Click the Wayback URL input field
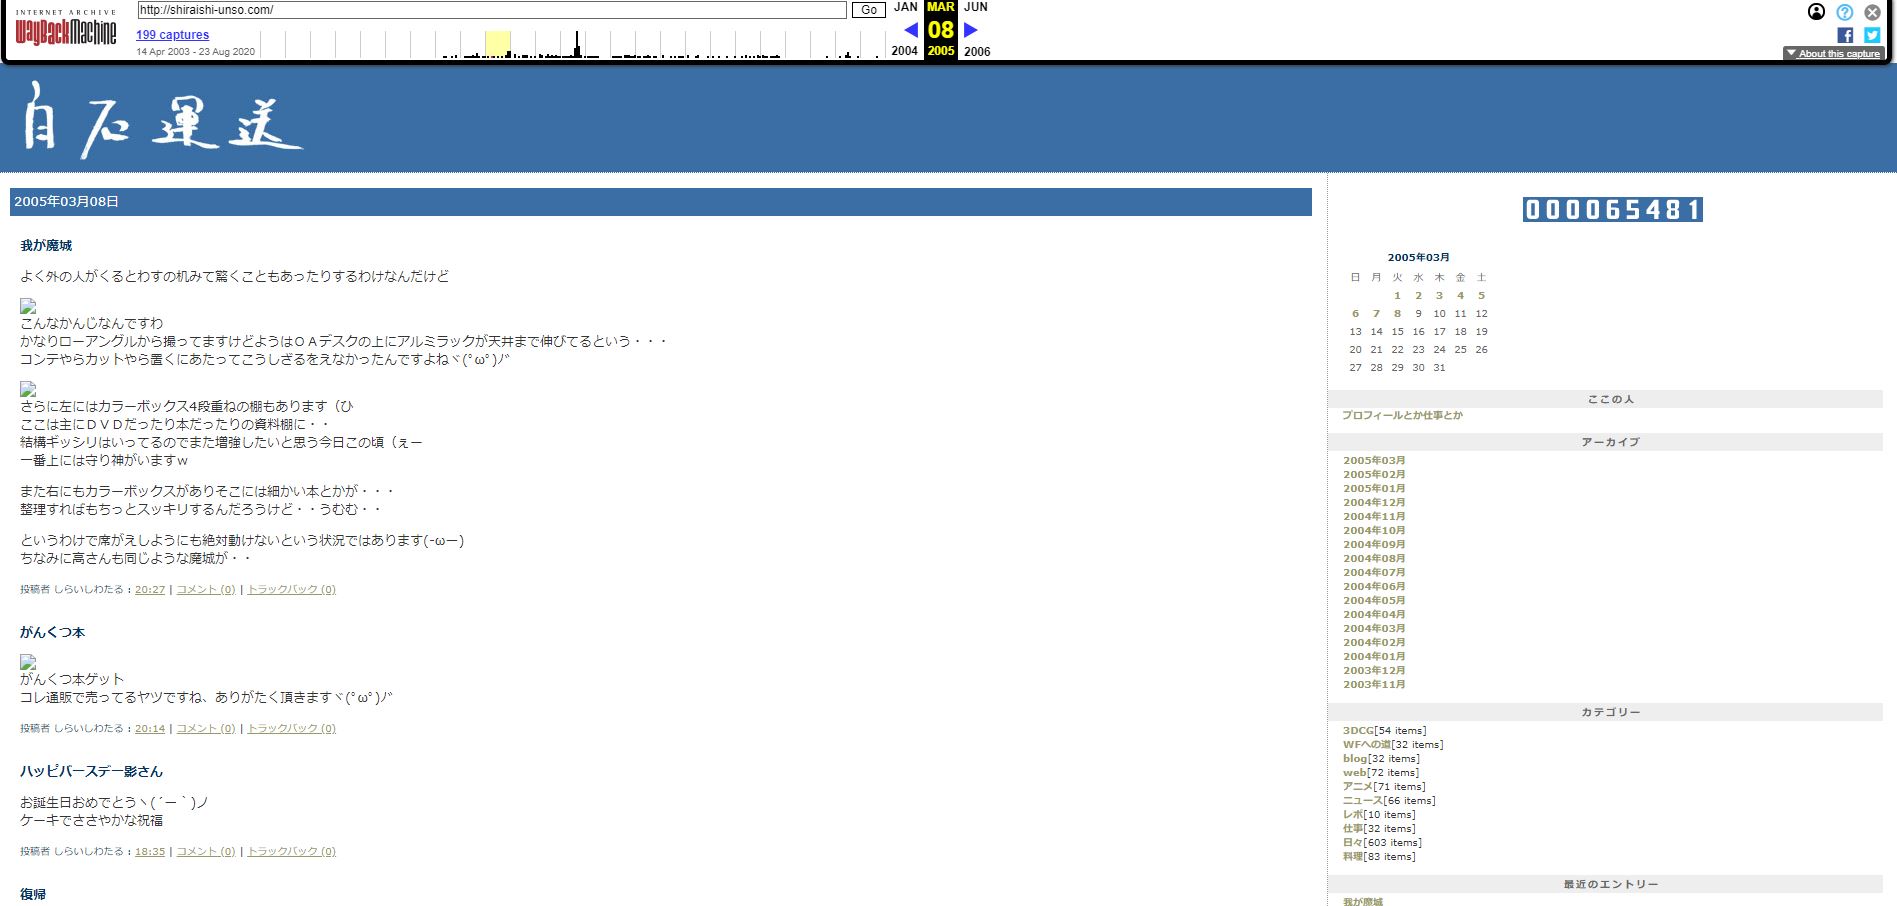Viewport: 1897px width, 906px height. click(x=491, y=10)
